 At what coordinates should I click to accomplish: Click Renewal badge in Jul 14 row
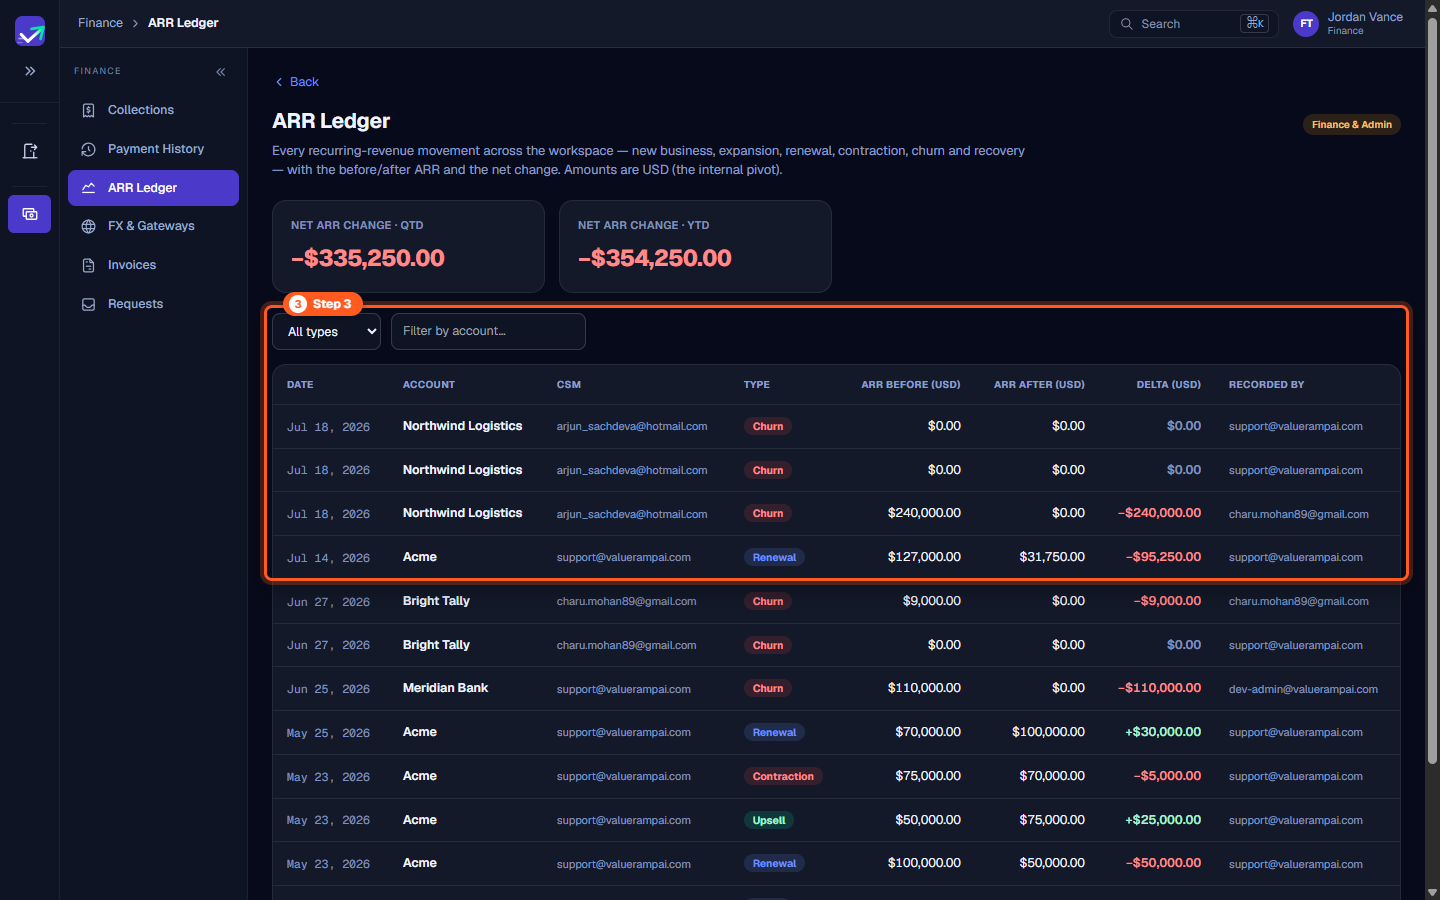tap(774, 558)
